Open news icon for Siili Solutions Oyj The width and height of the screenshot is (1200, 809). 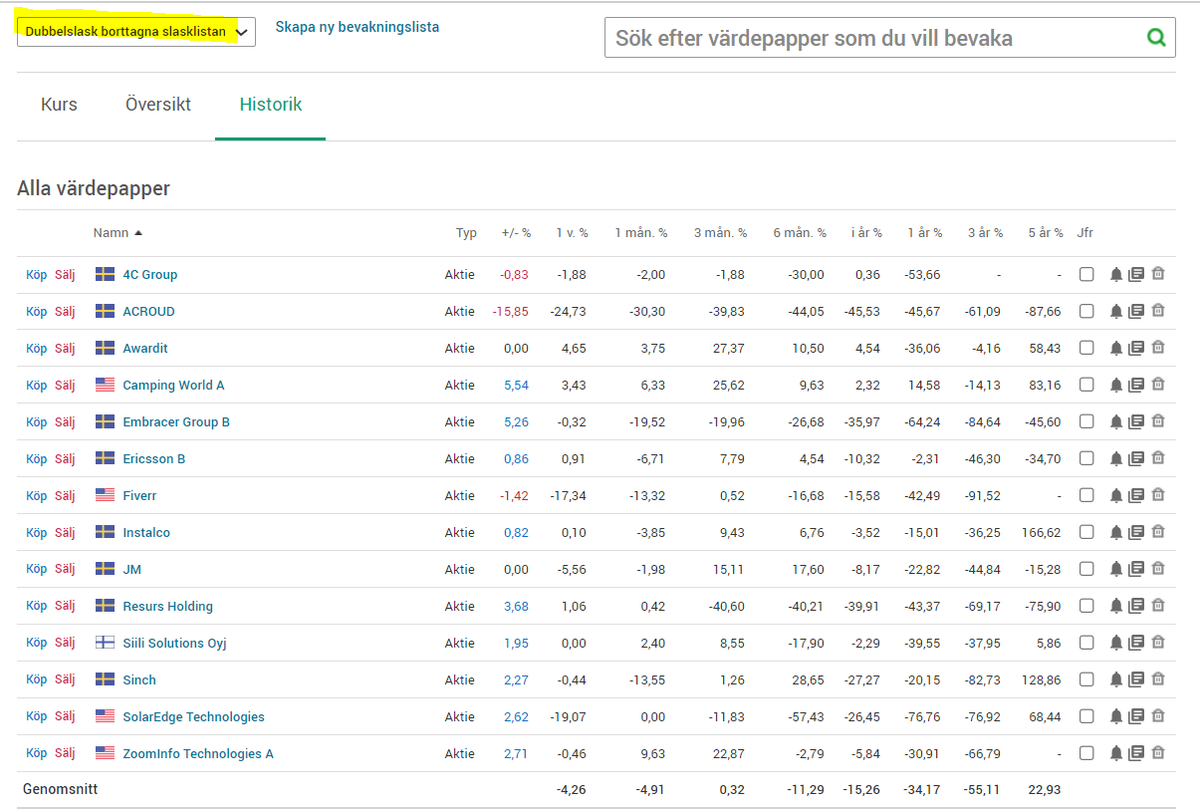pyautogui.click(x=1136, y=643)
